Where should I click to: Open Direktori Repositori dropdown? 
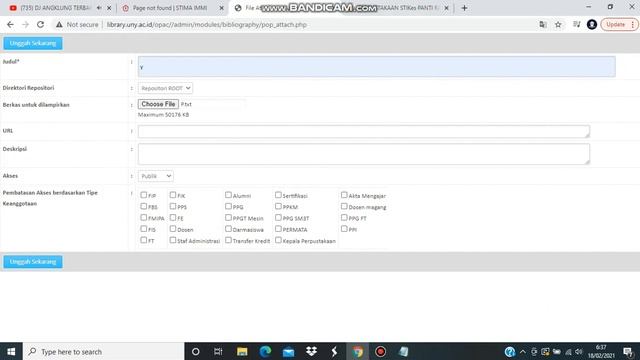[x=165, y=88]
